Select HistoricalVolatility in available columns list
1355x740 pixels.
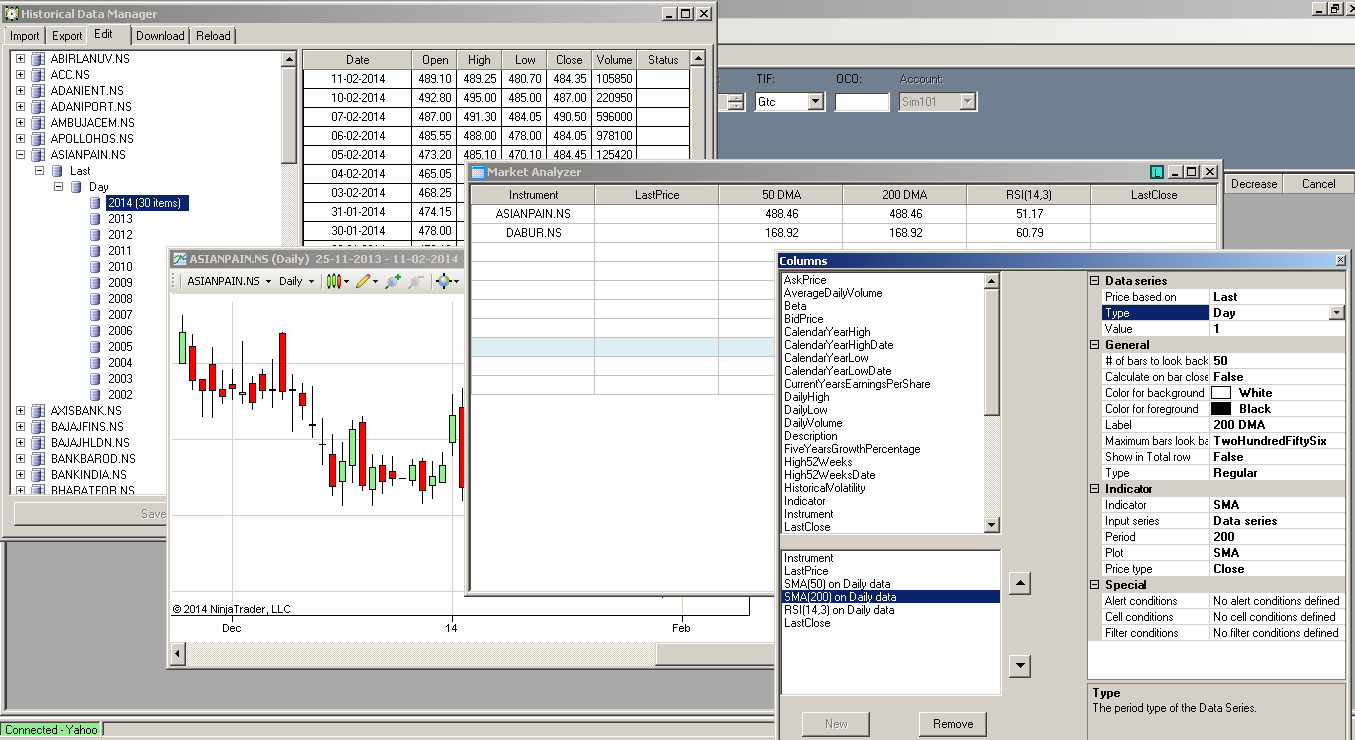(824, 488)
